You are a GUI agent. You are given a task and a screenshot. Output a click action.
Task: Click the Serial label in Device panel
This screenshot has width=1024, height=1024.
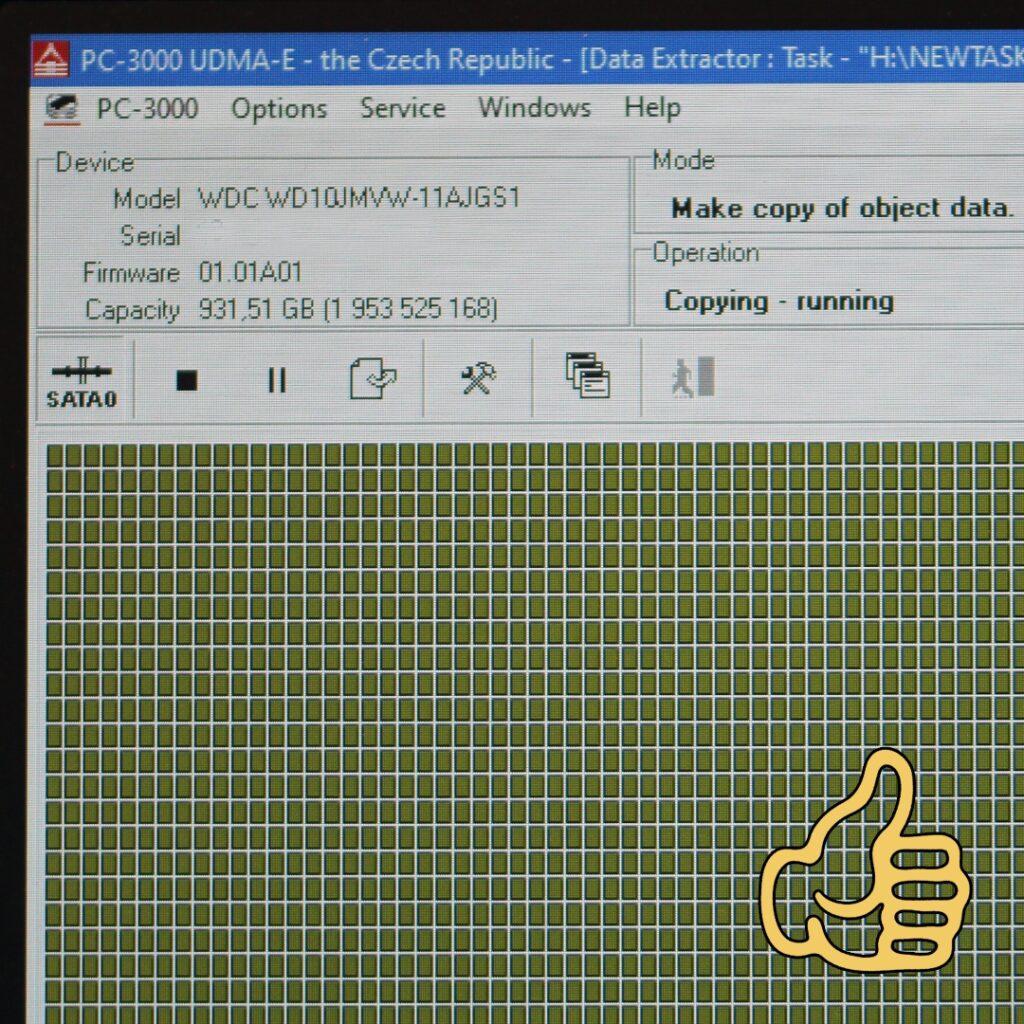pos(150,236)
